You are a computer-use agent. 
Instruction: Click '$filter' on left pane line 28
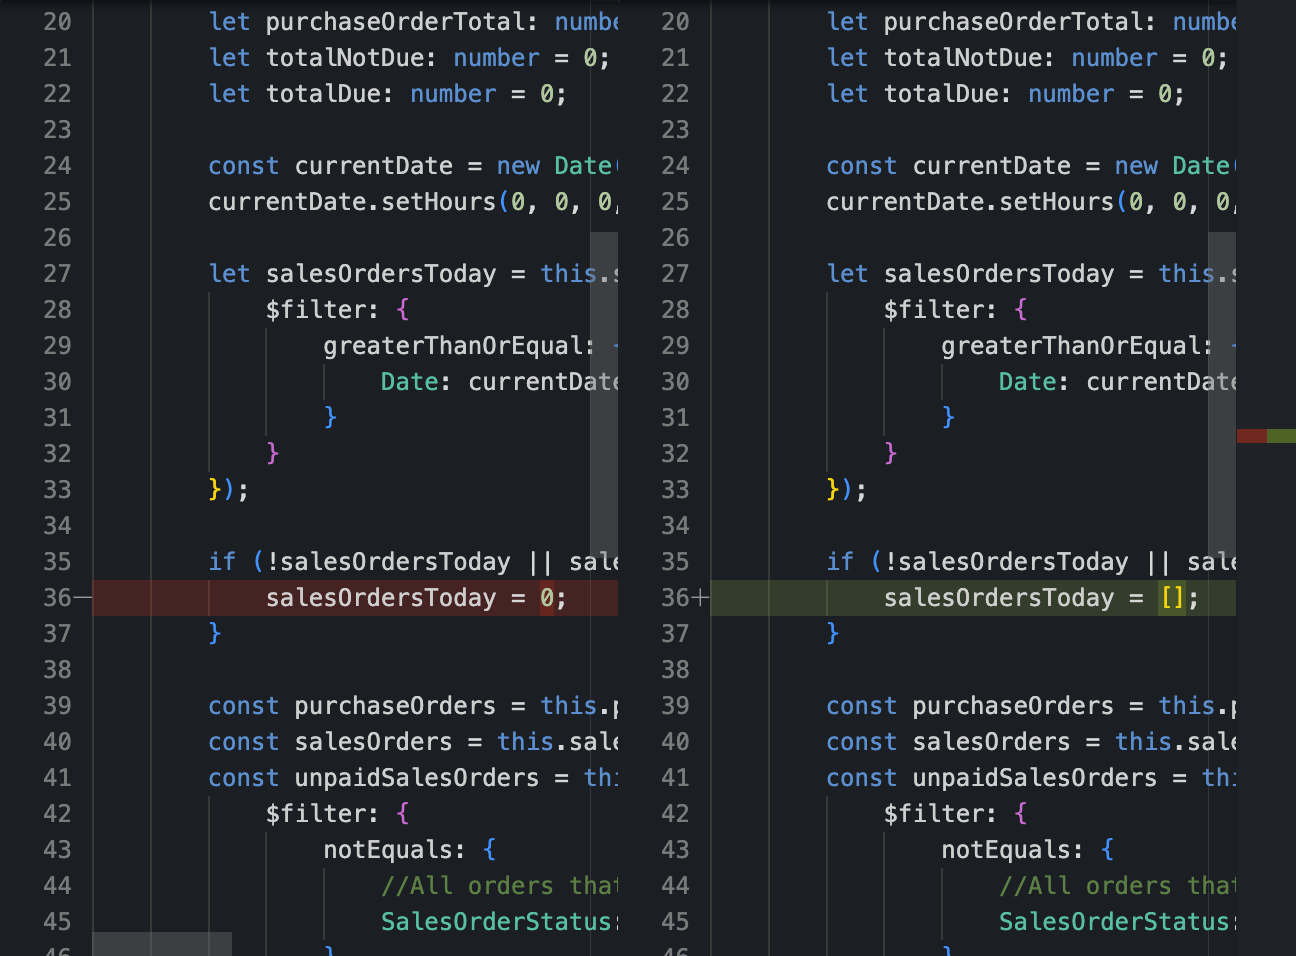[316, 310]
